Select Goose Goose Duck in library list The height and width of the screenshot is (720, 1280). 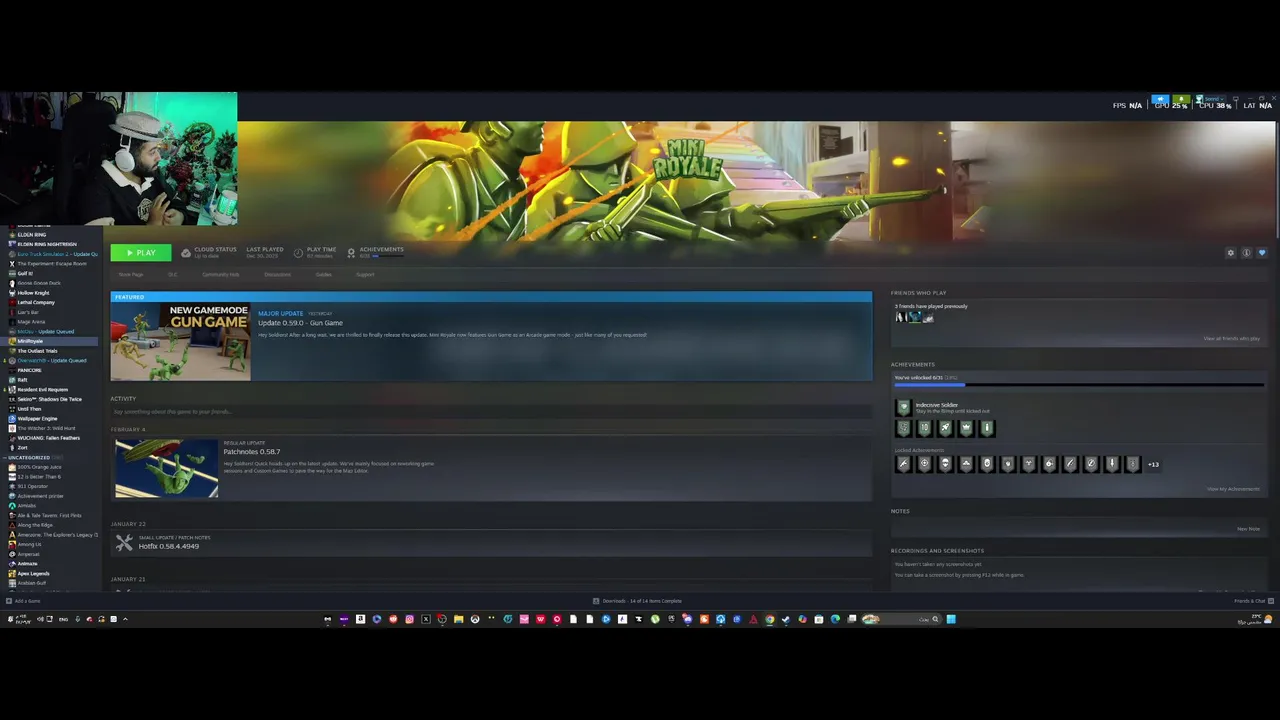pyautogui.click(x=38, y=283)
